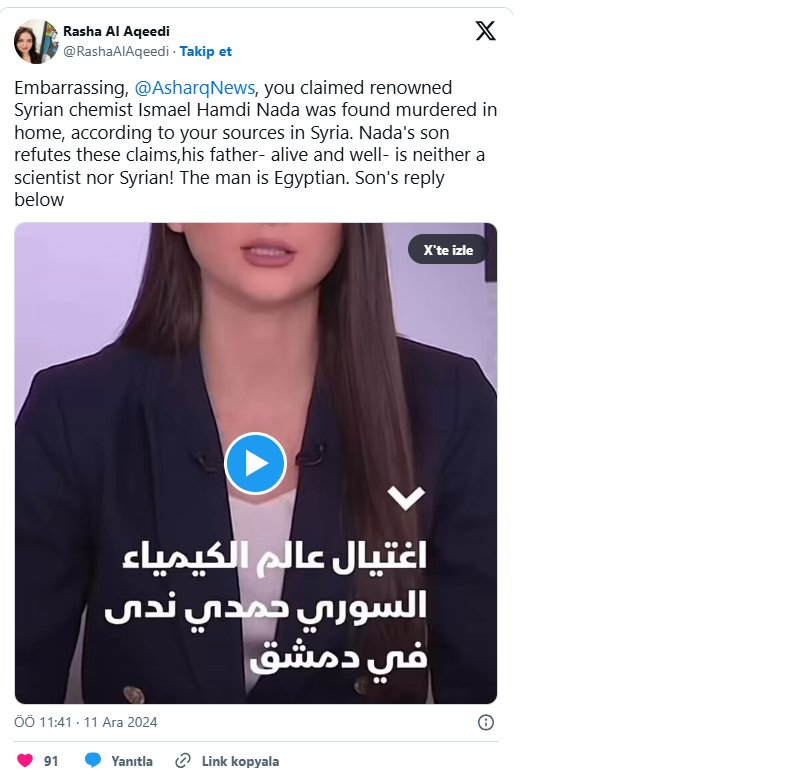Click the chain link icon

click(183, 761)
